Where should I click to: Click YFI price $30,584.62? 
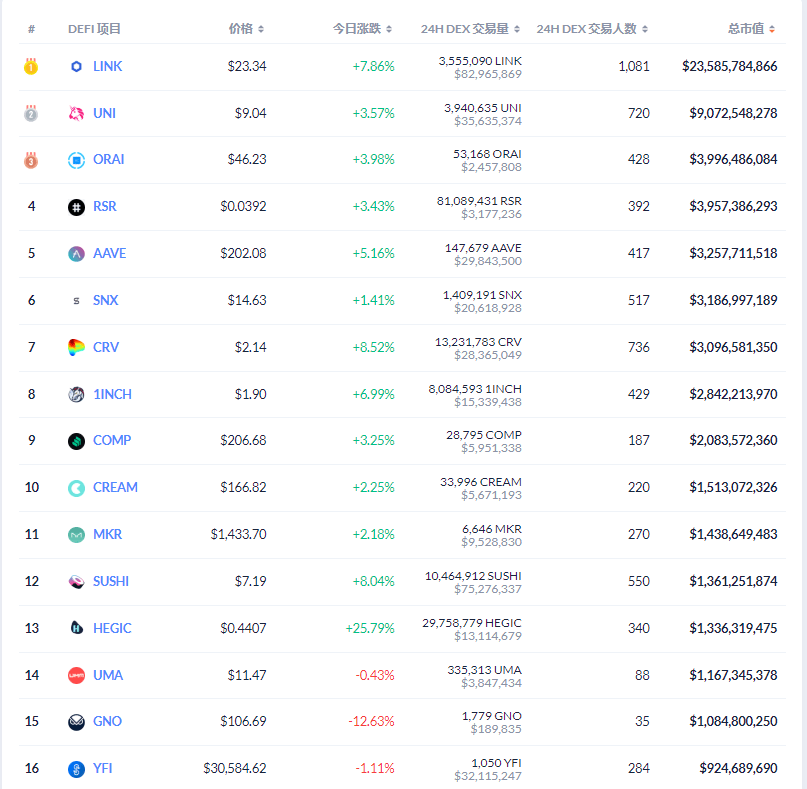tap(235, 768)
